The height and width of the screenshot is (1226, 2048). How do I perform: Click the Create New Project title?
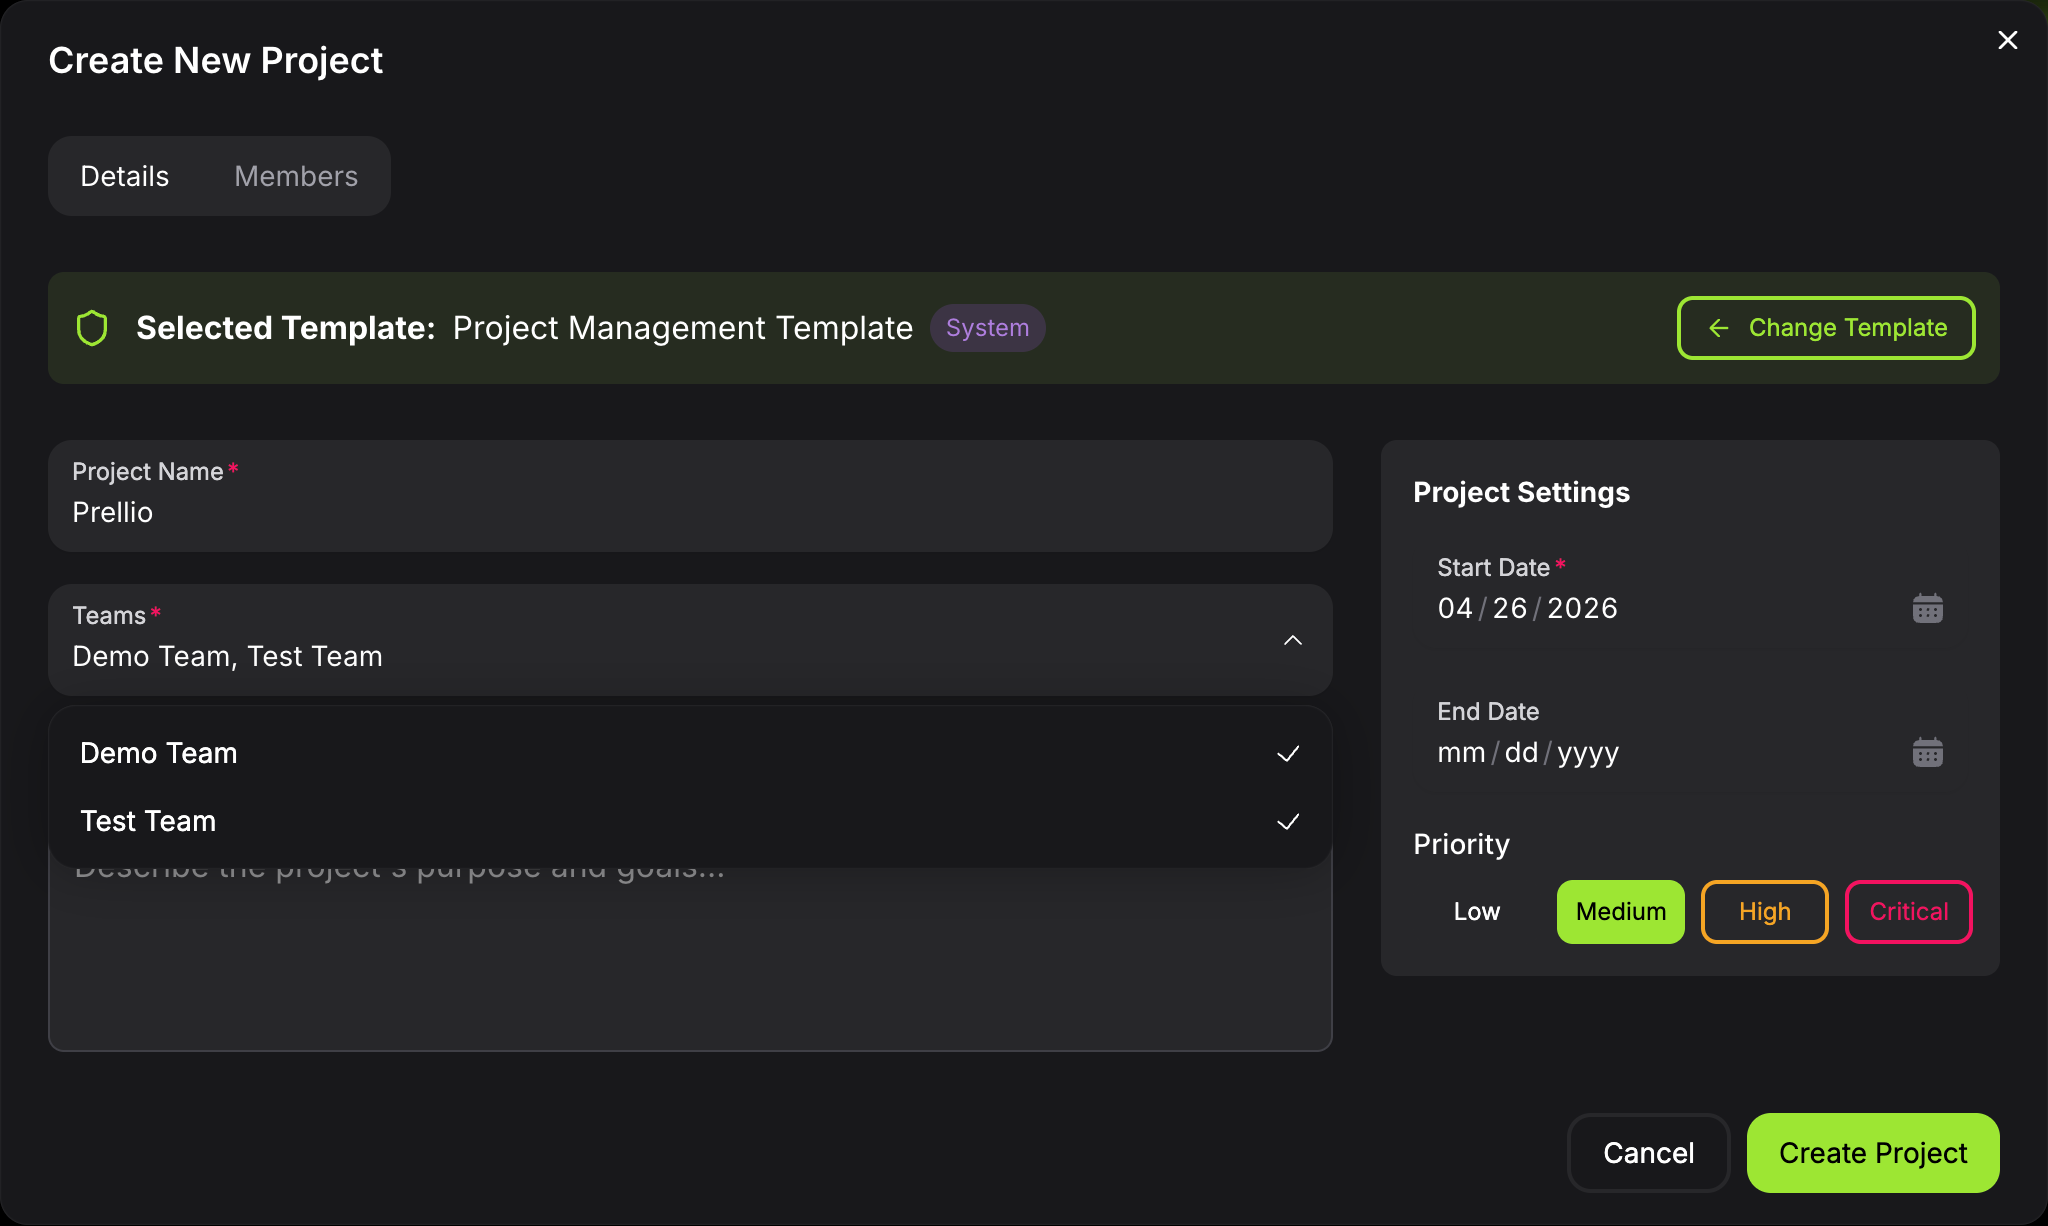[x=215, y=60]
